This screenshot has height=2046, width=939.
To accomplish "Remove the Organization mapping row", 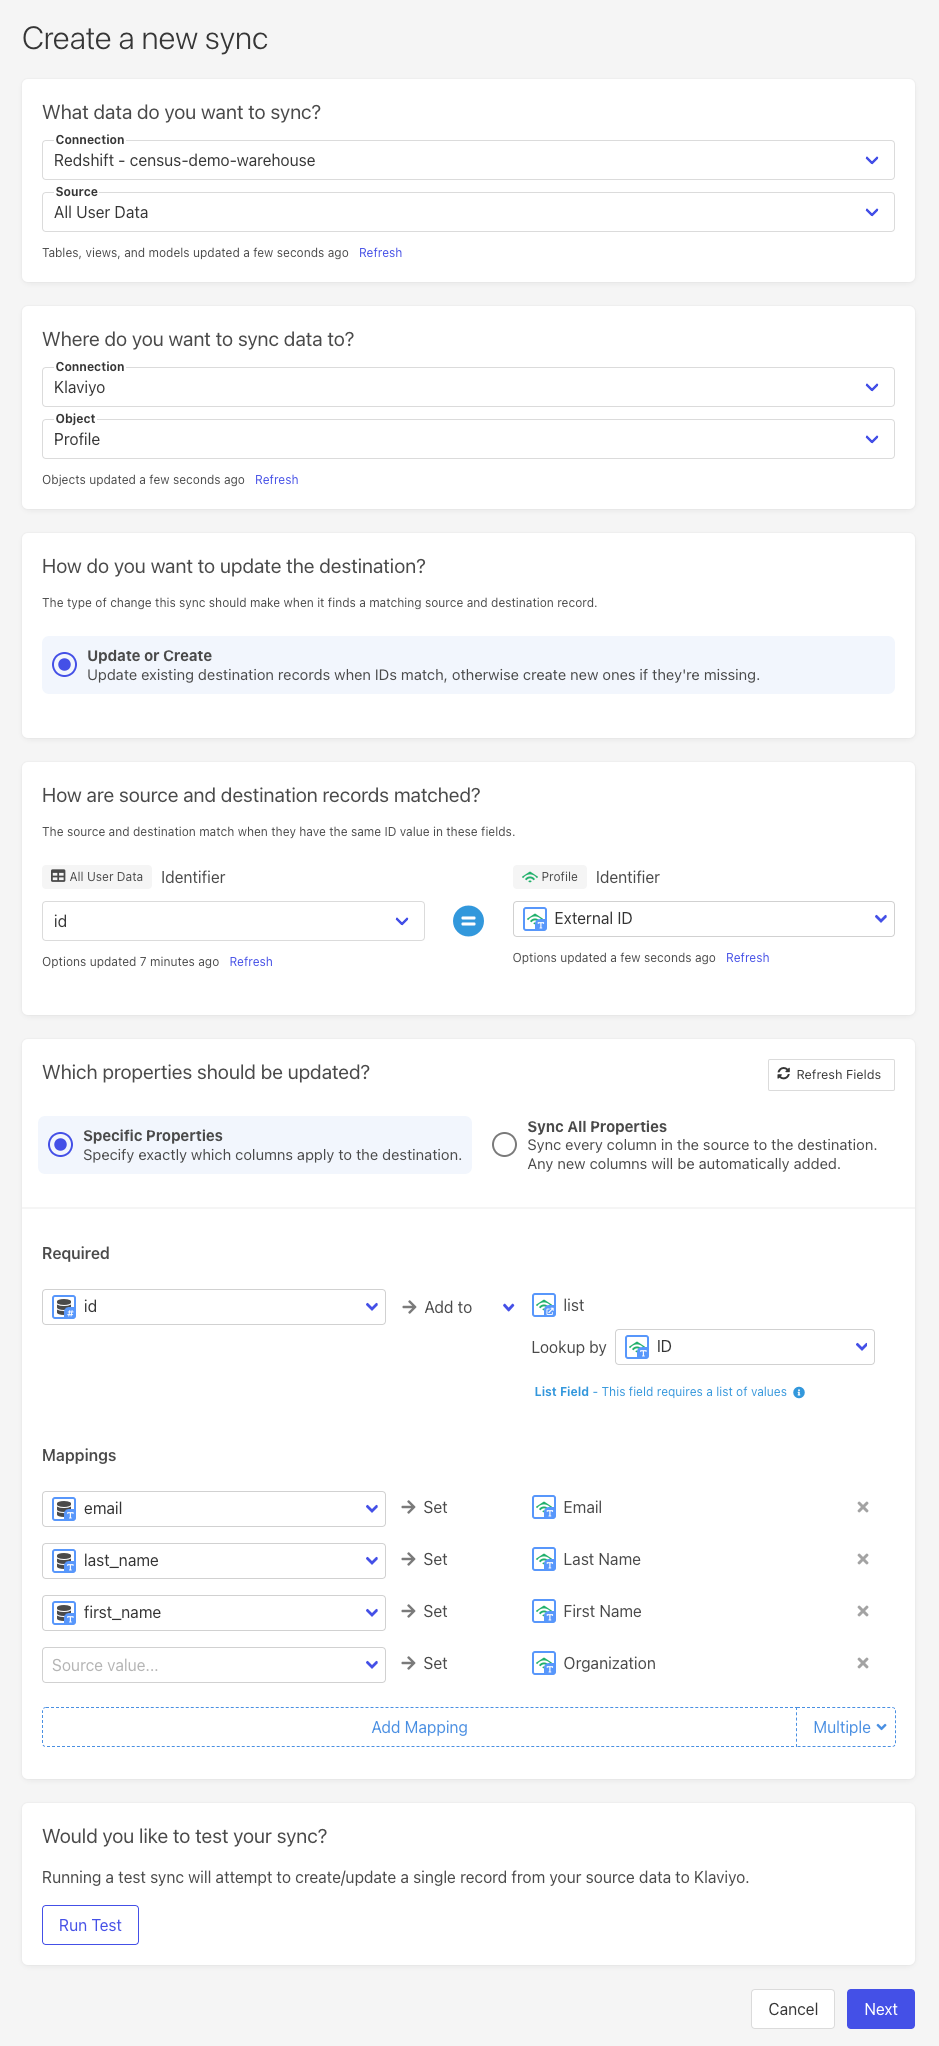I will tap(863, 1663).
